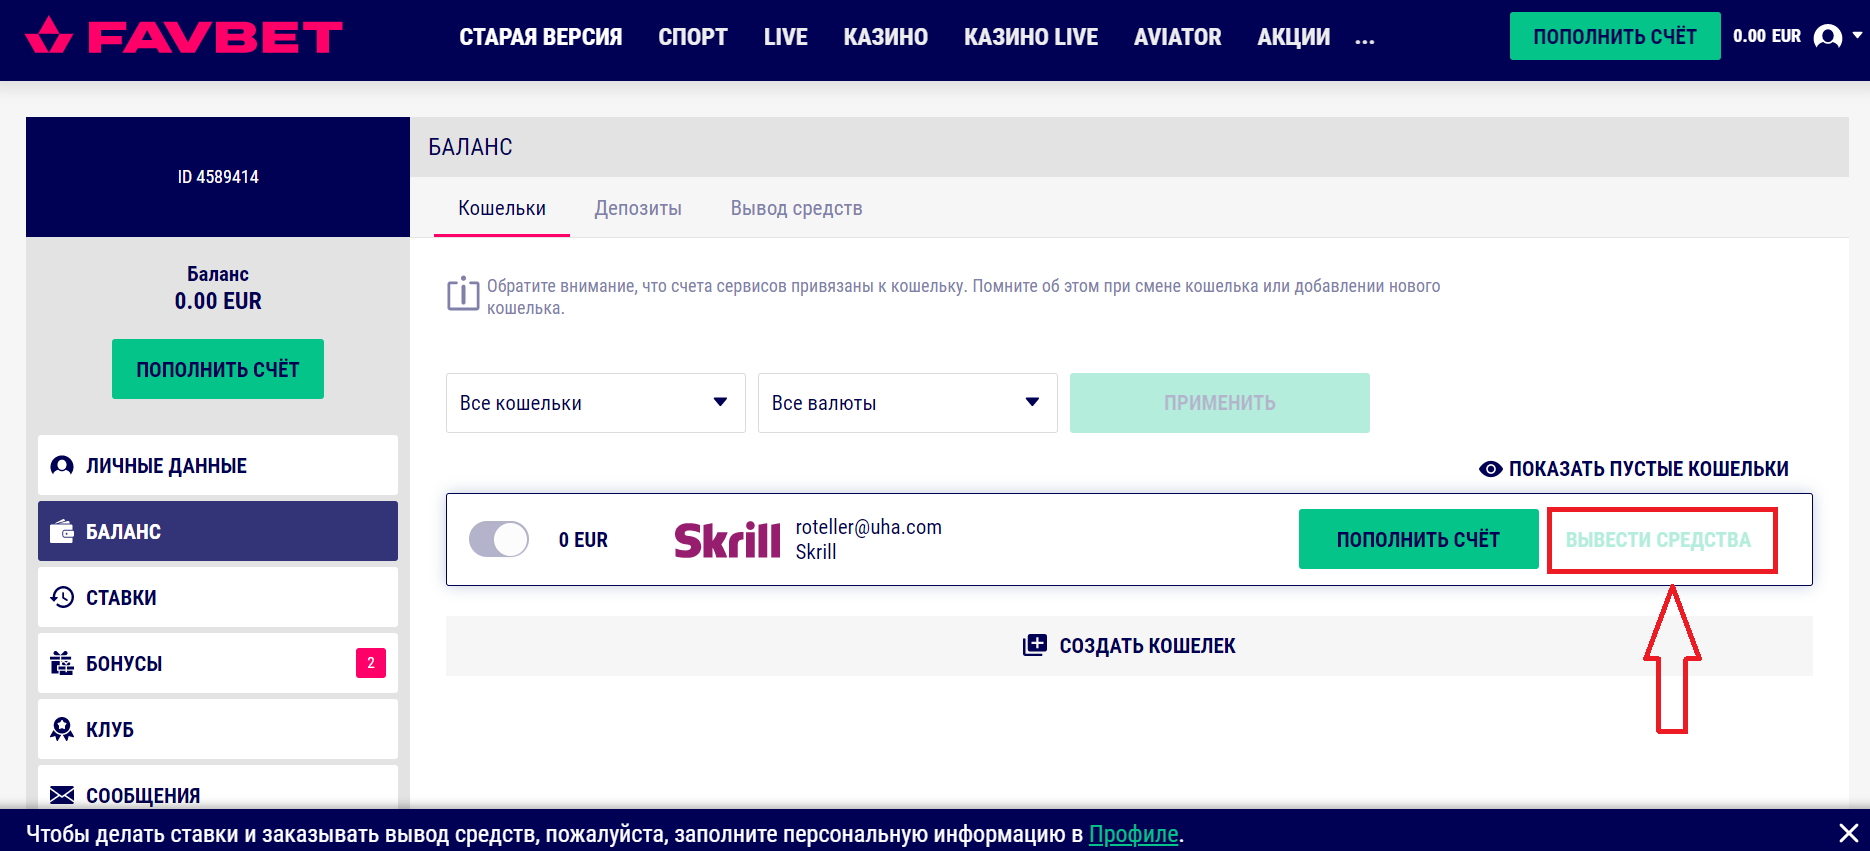The image size is (1870, 851).
Task: Open the 'Все кошельки' dropdown
Action: click(x=596, y=403)
